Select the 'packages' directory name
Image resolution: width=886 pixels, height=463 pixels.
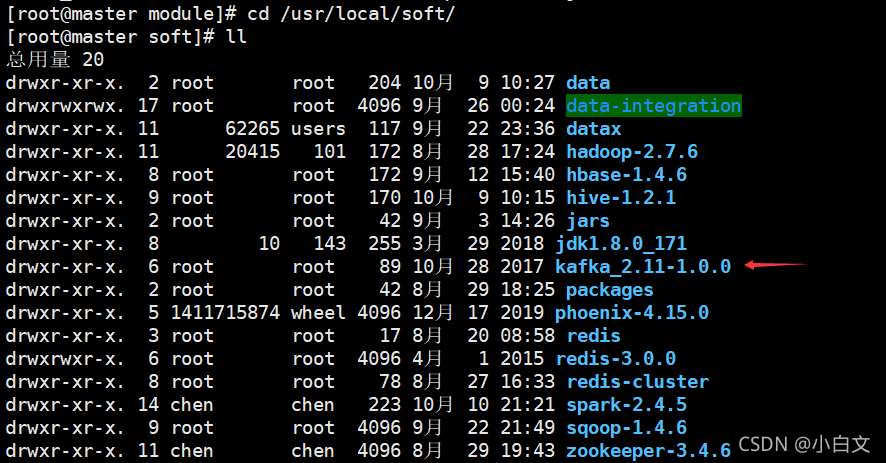tap(610, 290)
